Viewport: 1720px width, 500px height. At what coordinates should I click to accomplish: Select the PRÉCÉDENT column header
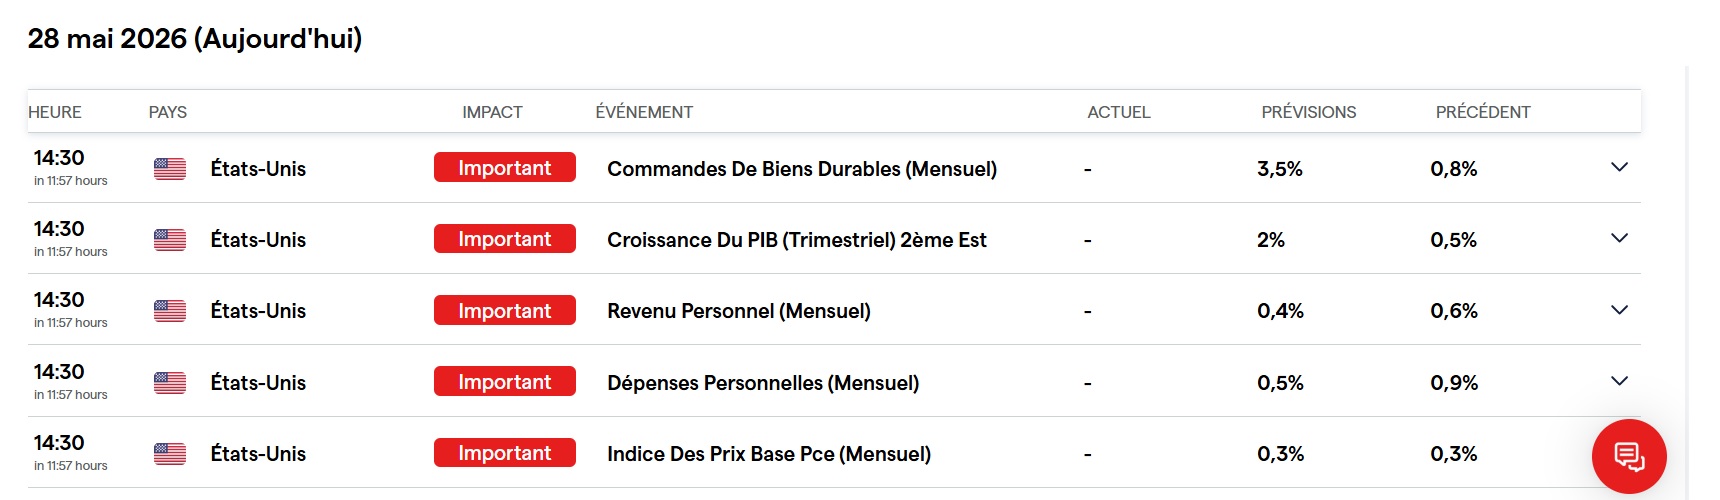[1483, 112]
